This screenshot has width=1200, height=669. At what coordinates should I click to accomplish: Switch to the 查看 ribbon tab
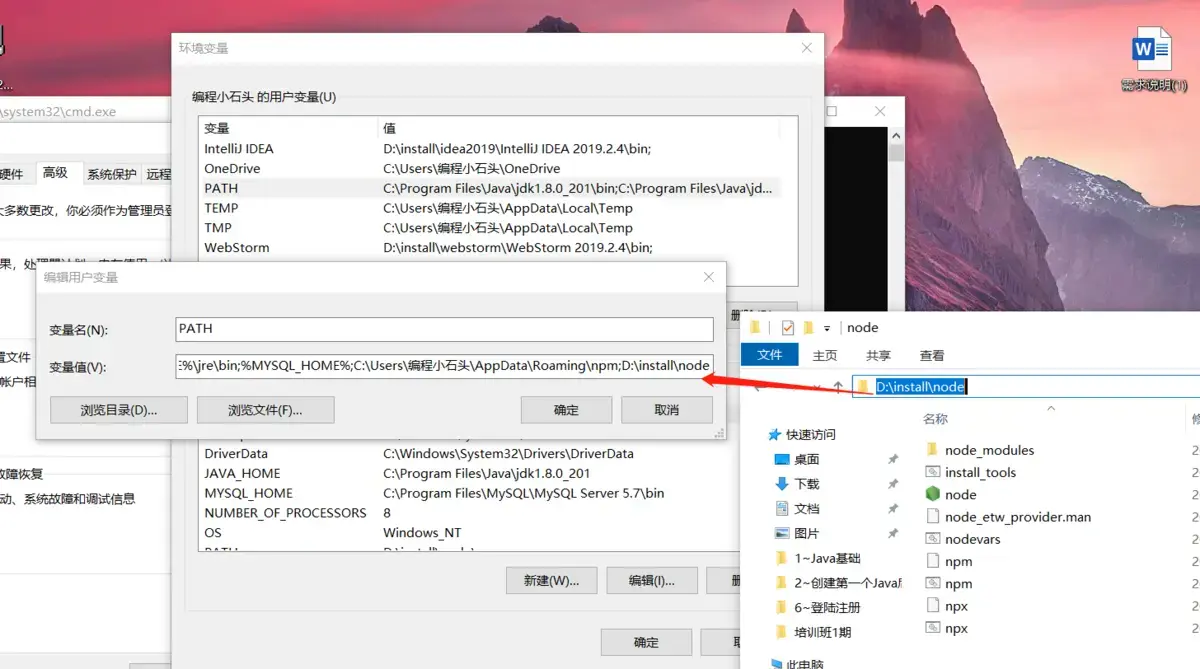931,354
